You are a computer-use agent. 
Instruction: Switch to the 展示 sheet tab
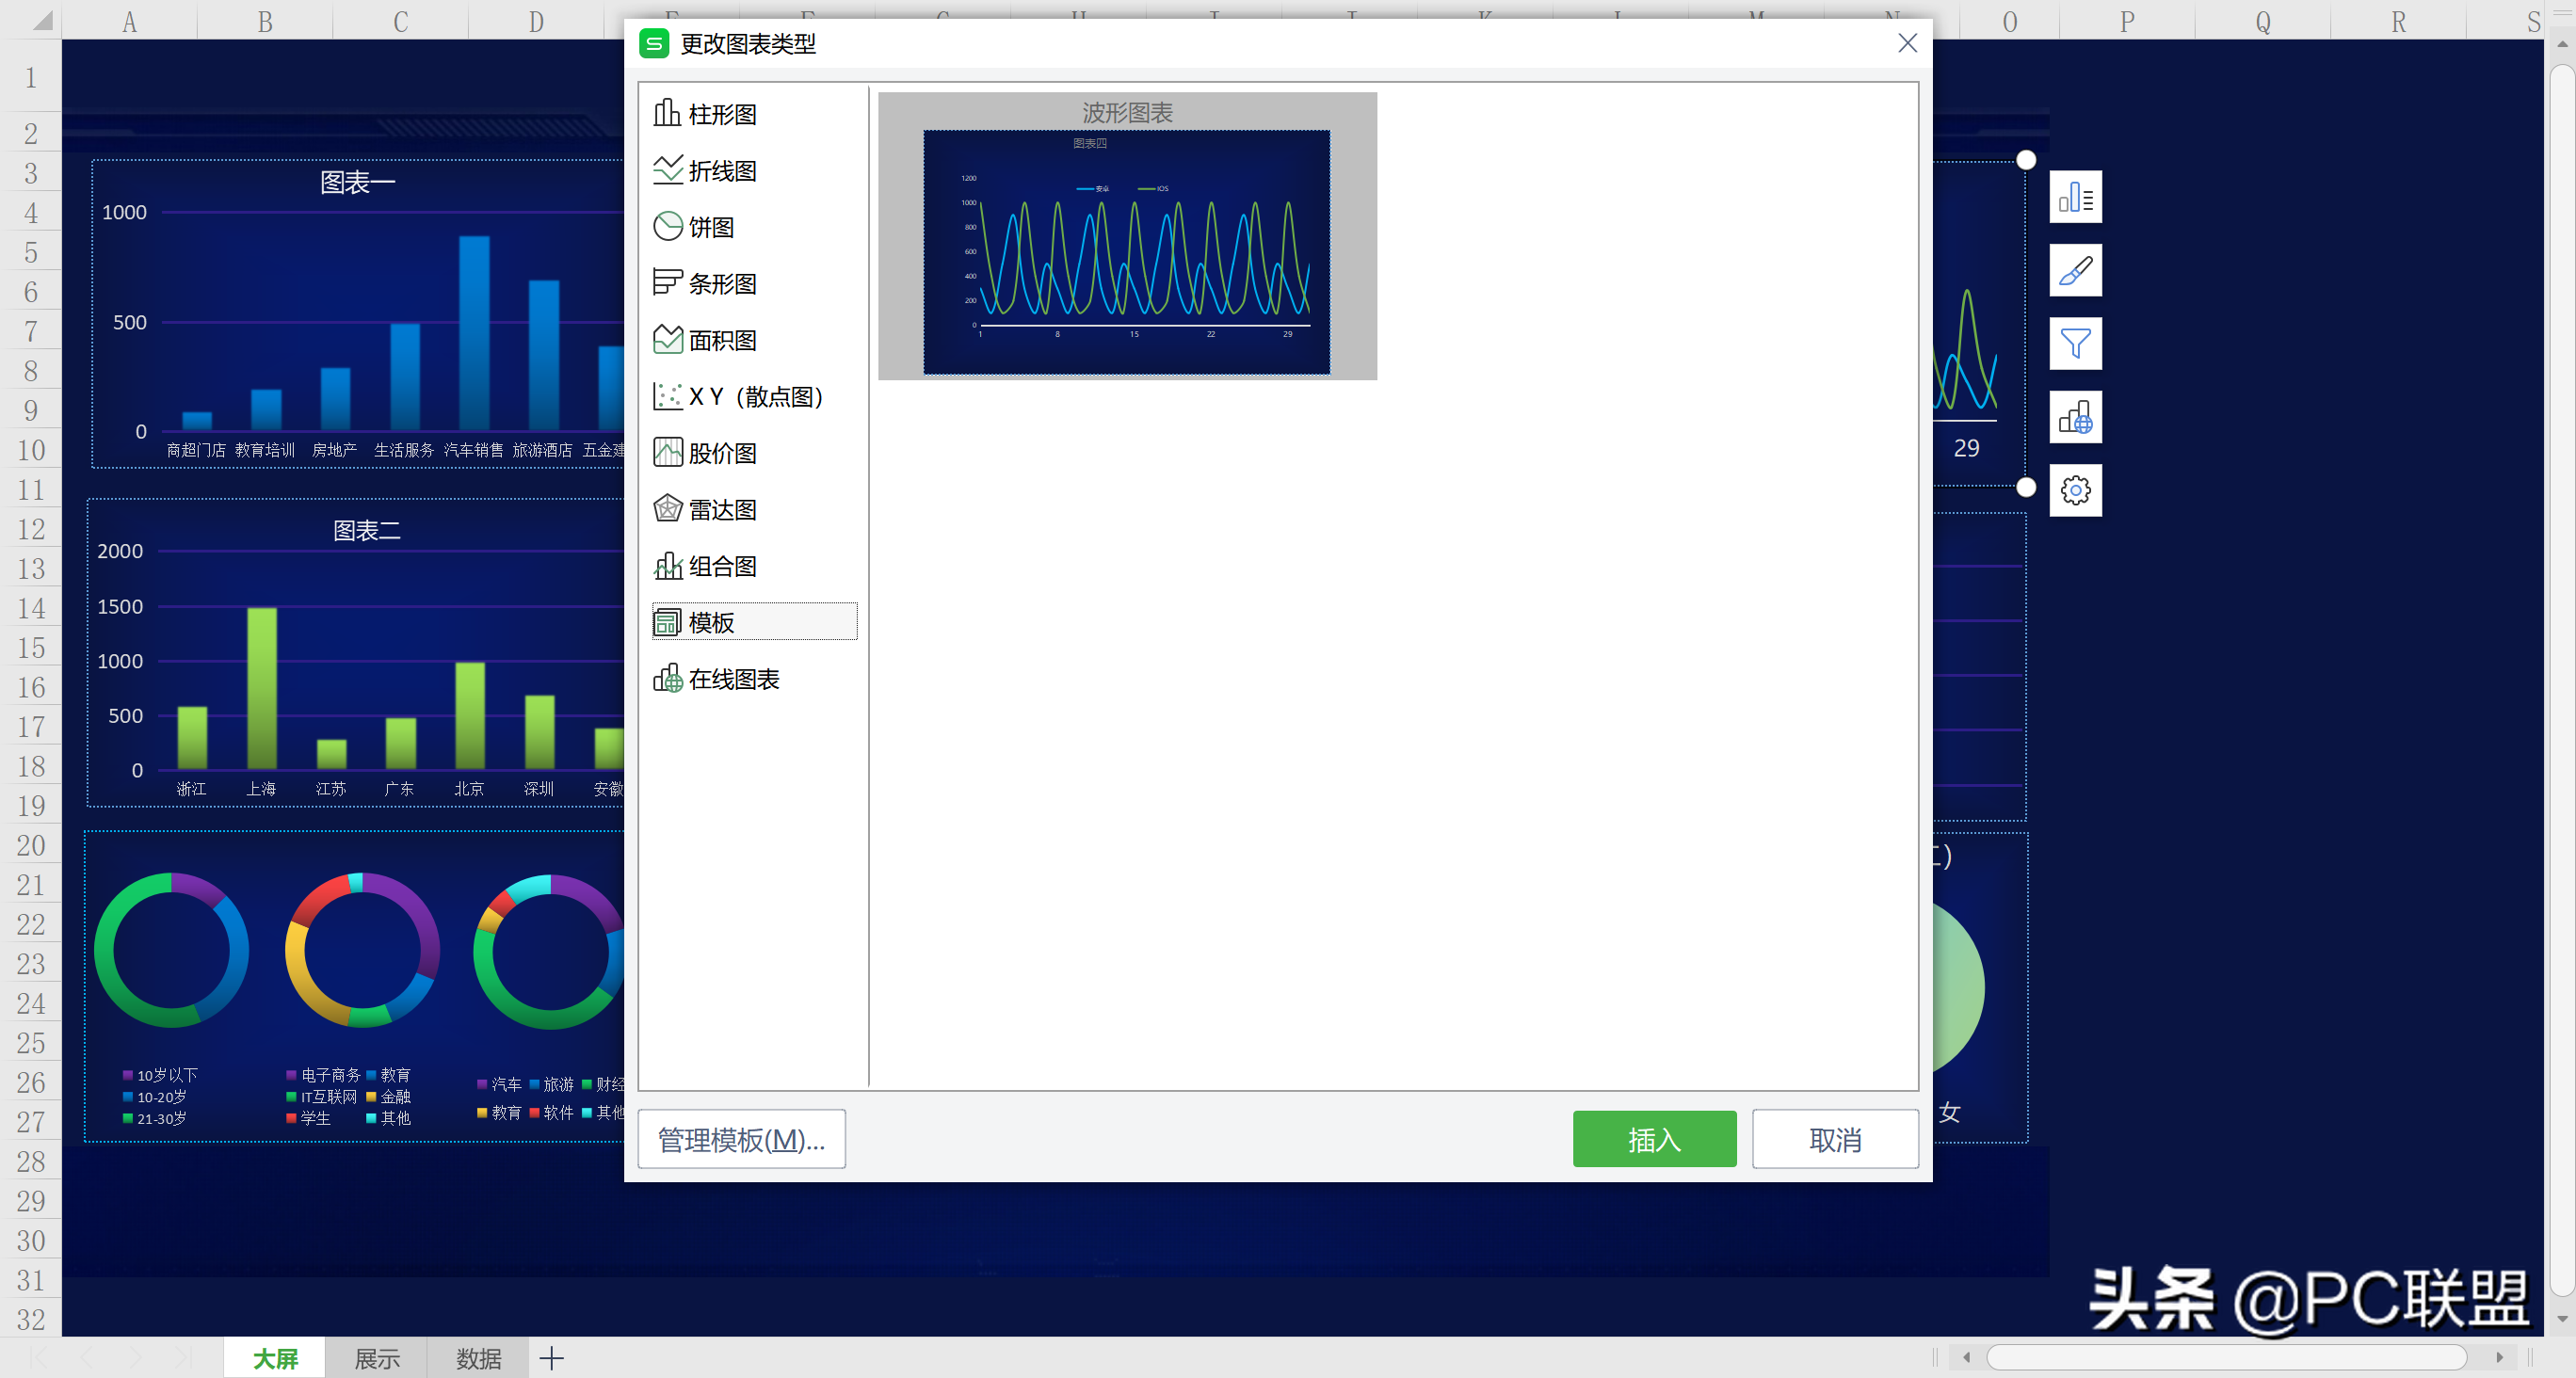point(376,1358)
